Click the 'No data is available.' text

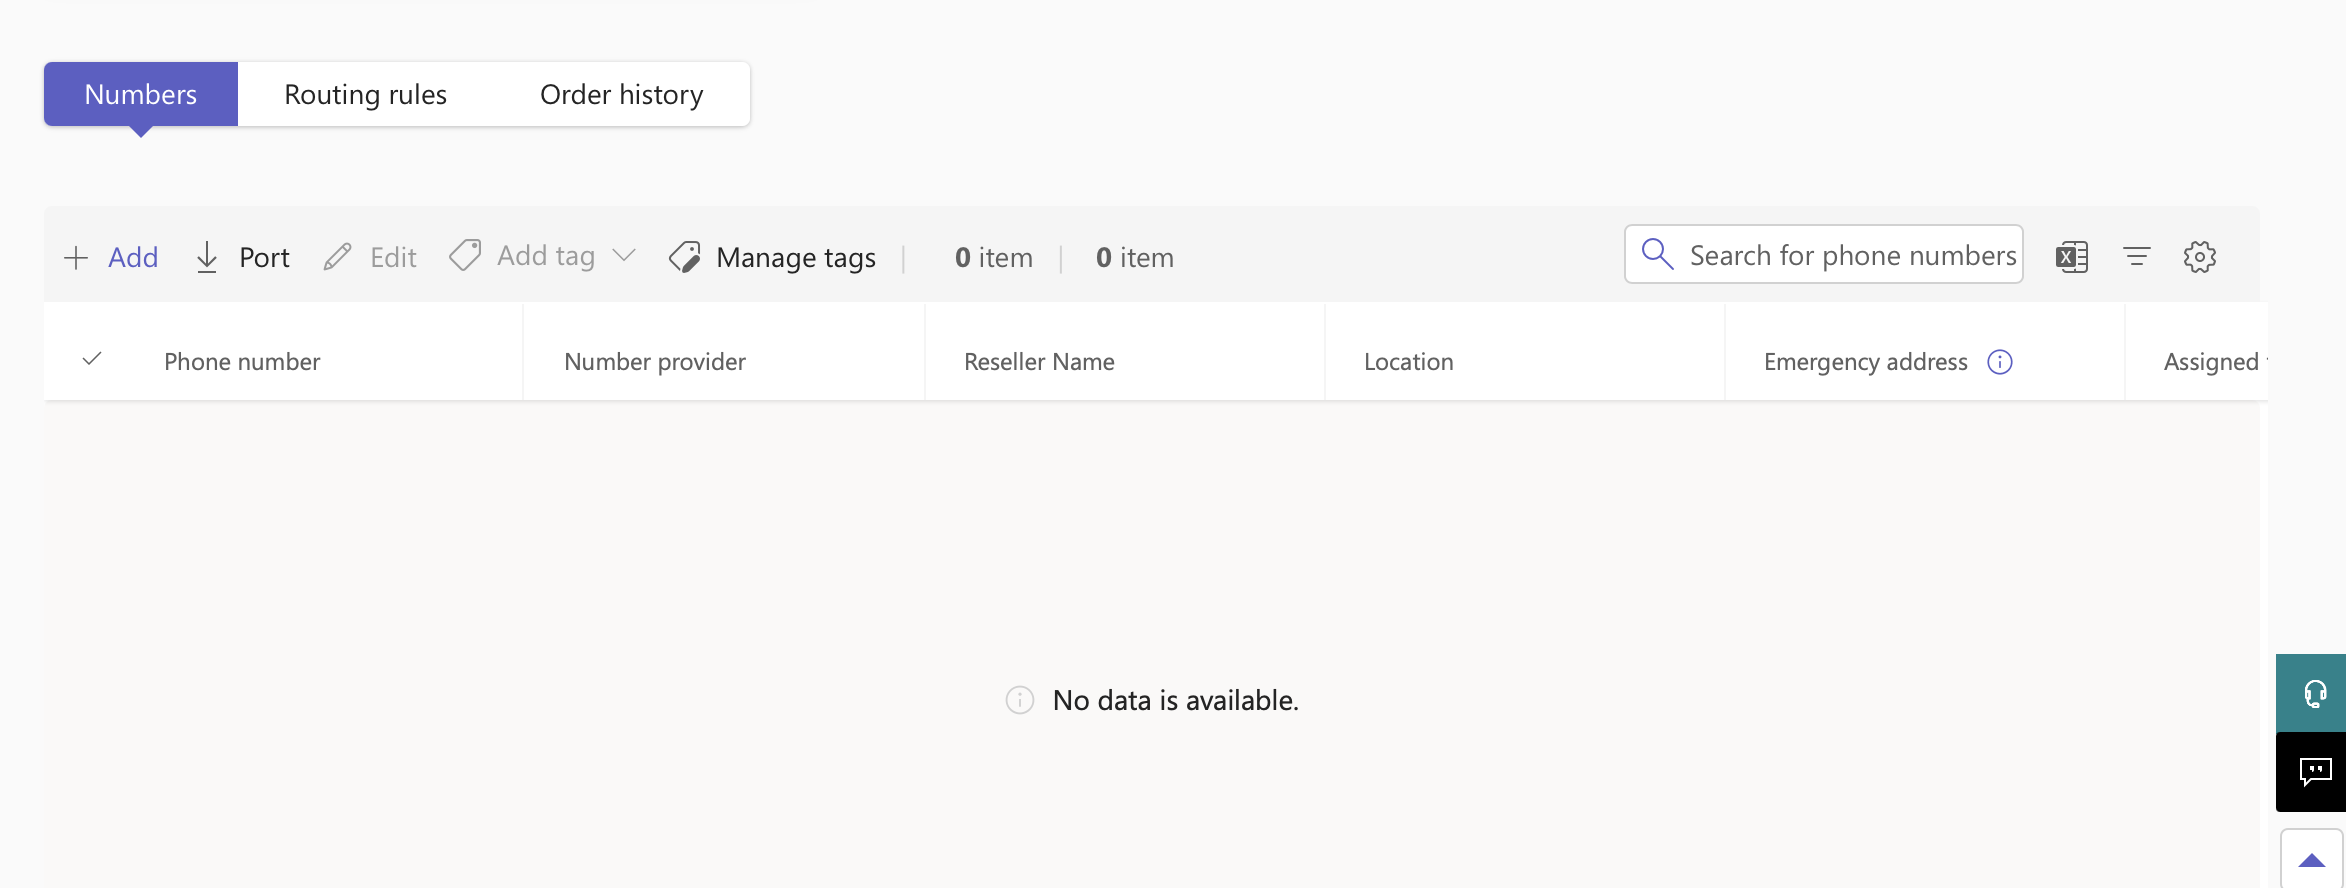(x=1176, y=700)
